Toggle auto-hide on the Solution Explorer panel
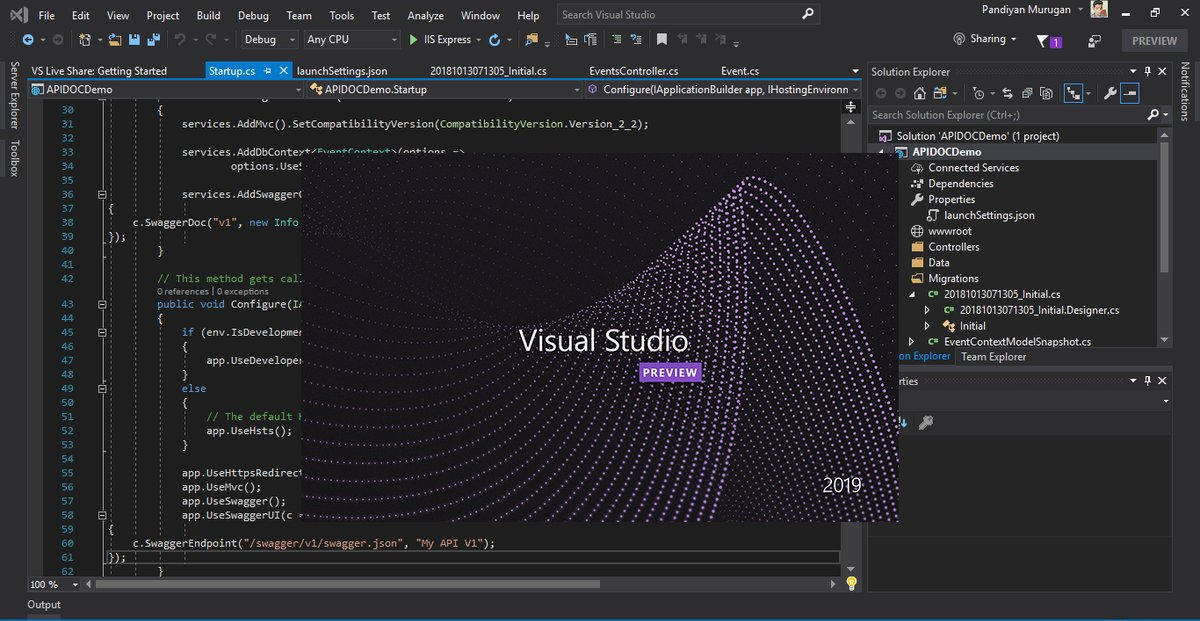This screenshot has height=621, width=1200. (1146, 71)
